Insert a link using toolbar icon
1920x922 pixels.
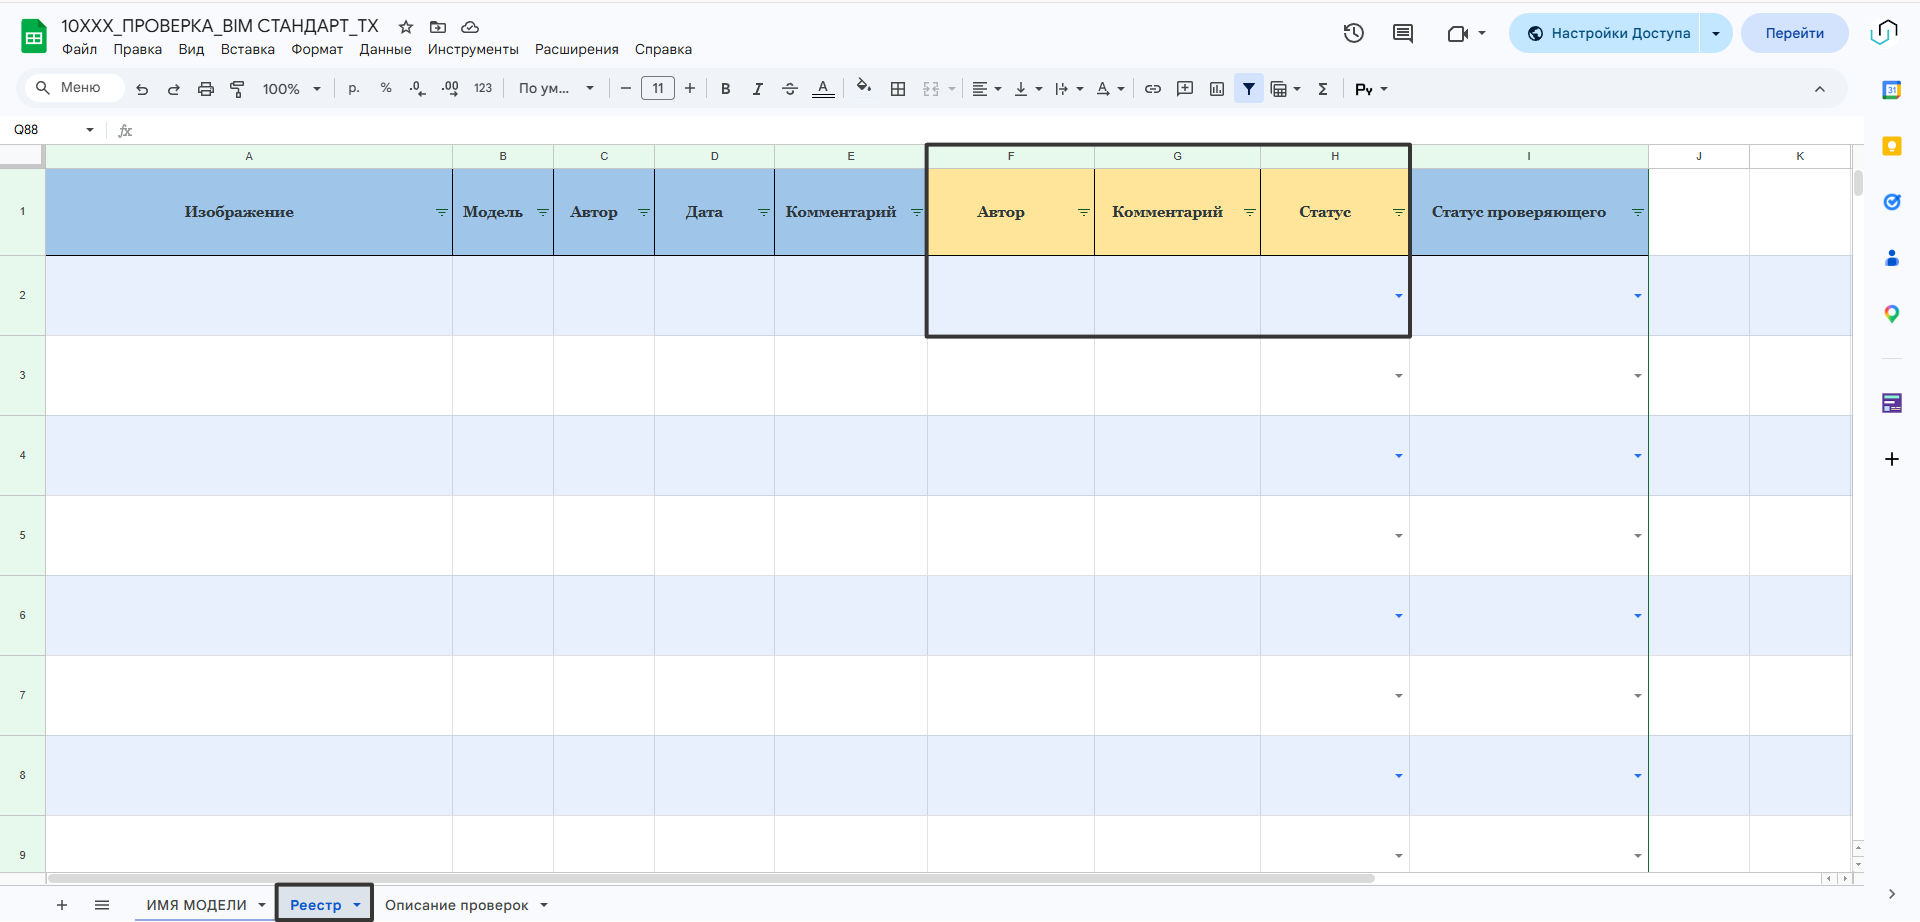click(x=1153, y=89)
